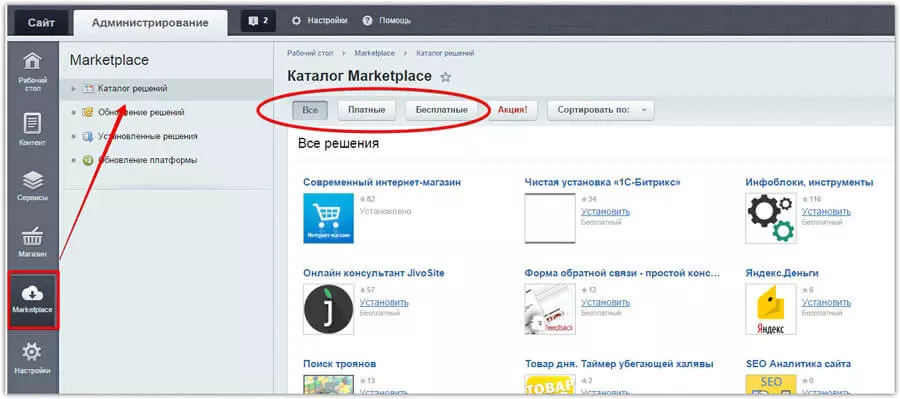The height and width of the screenshot is (399, 900).
Task: Open the Поиск троянов thumbnail image
Action: [328, 385]
